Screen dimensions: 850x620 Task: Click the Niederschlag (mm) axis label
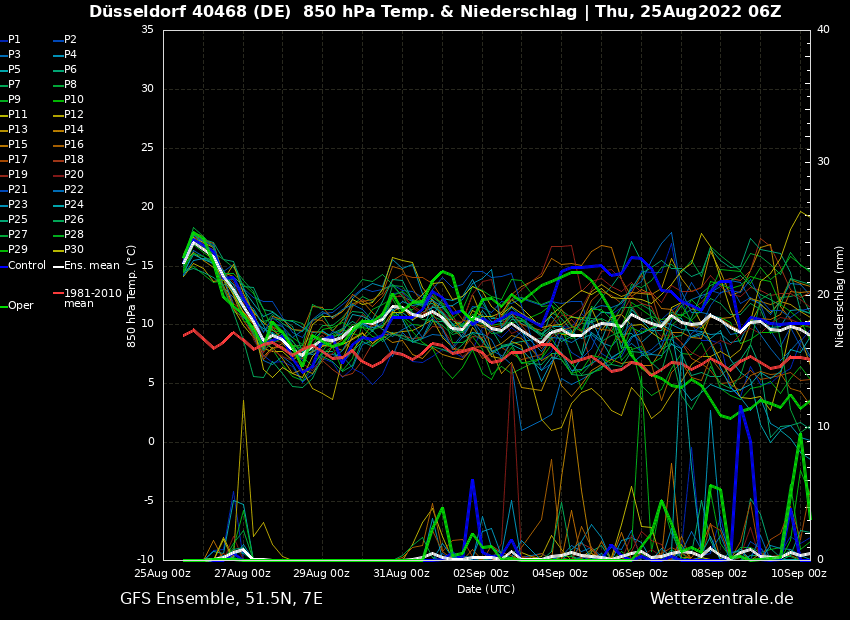tap(840, 296)
